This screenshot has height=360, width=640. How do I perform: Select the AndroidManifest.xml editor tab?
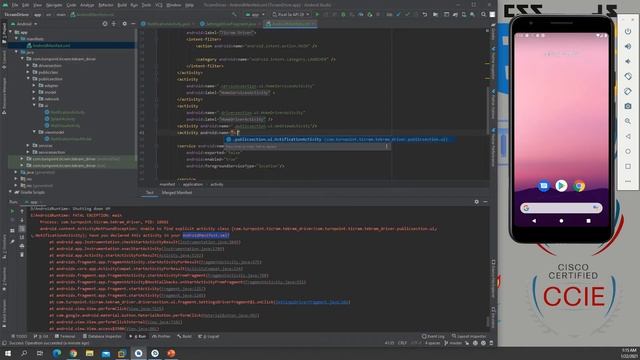click(x=291, y=24)
